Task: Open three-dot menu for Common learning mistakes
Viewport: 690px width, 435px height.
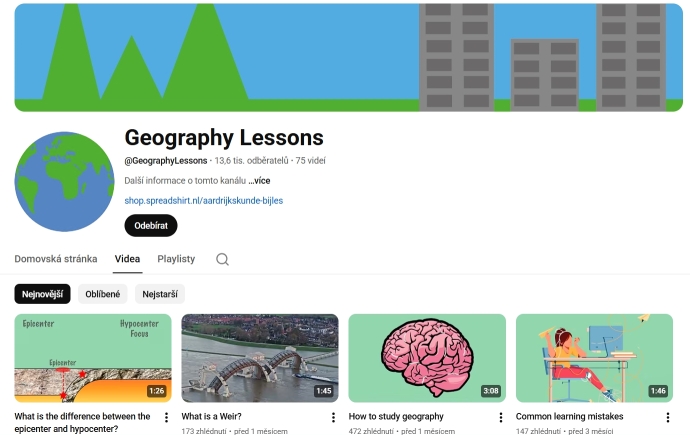Action: (668, 417)
